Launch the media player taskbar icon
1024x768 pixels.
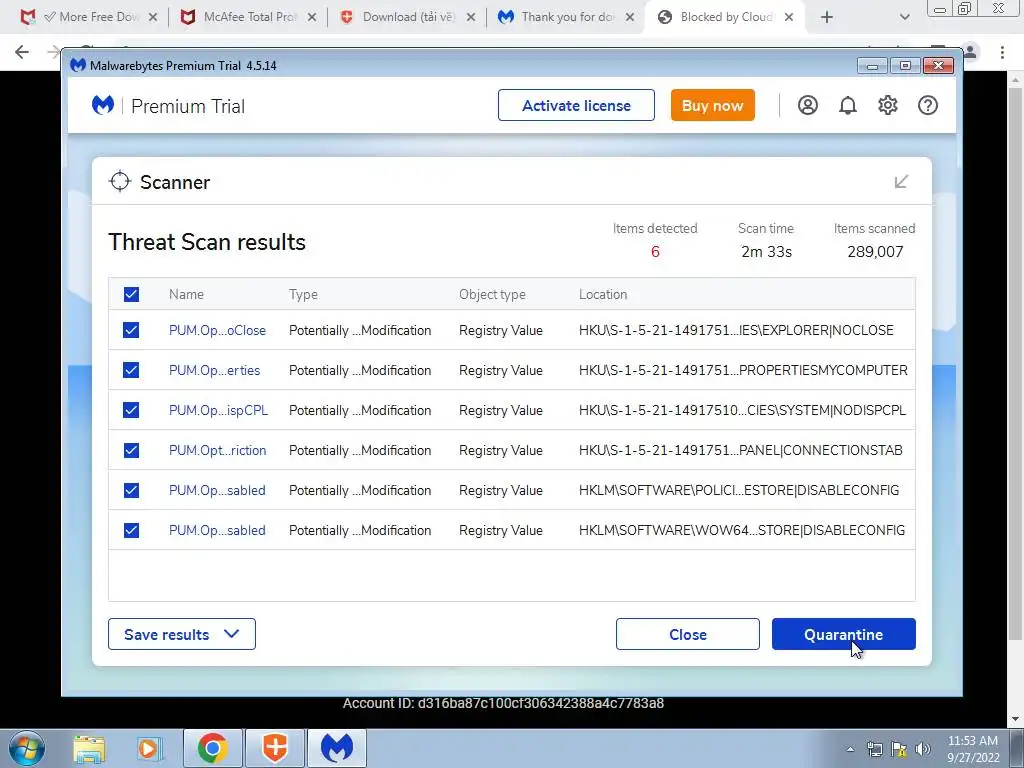point(148,748)
